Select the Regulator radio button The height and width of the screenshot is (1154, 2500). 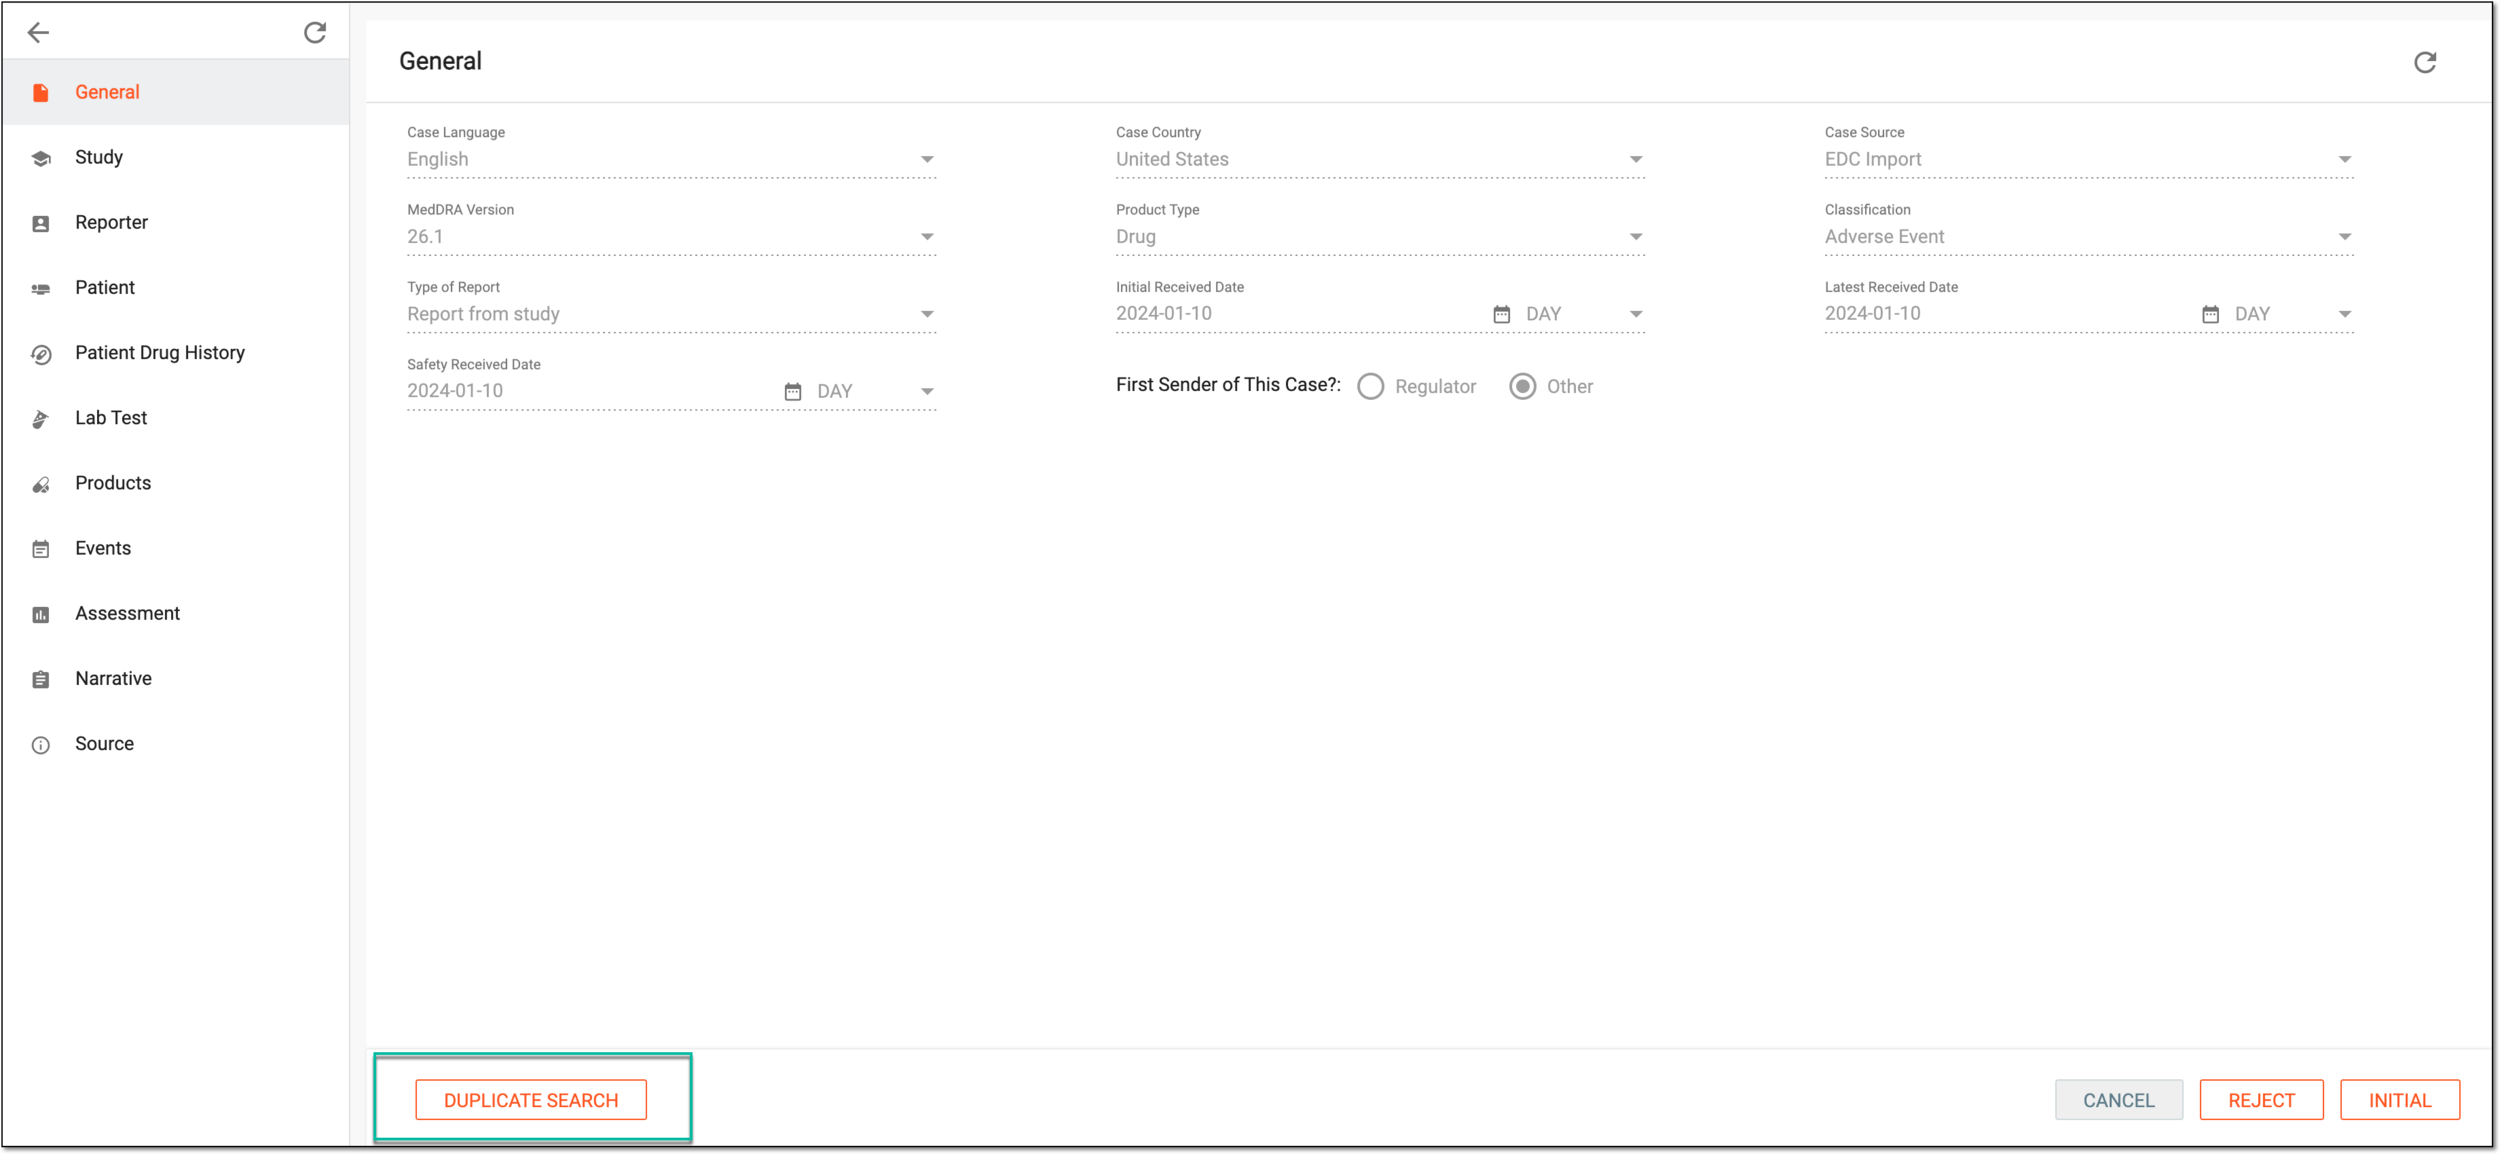coord(1371,386)
